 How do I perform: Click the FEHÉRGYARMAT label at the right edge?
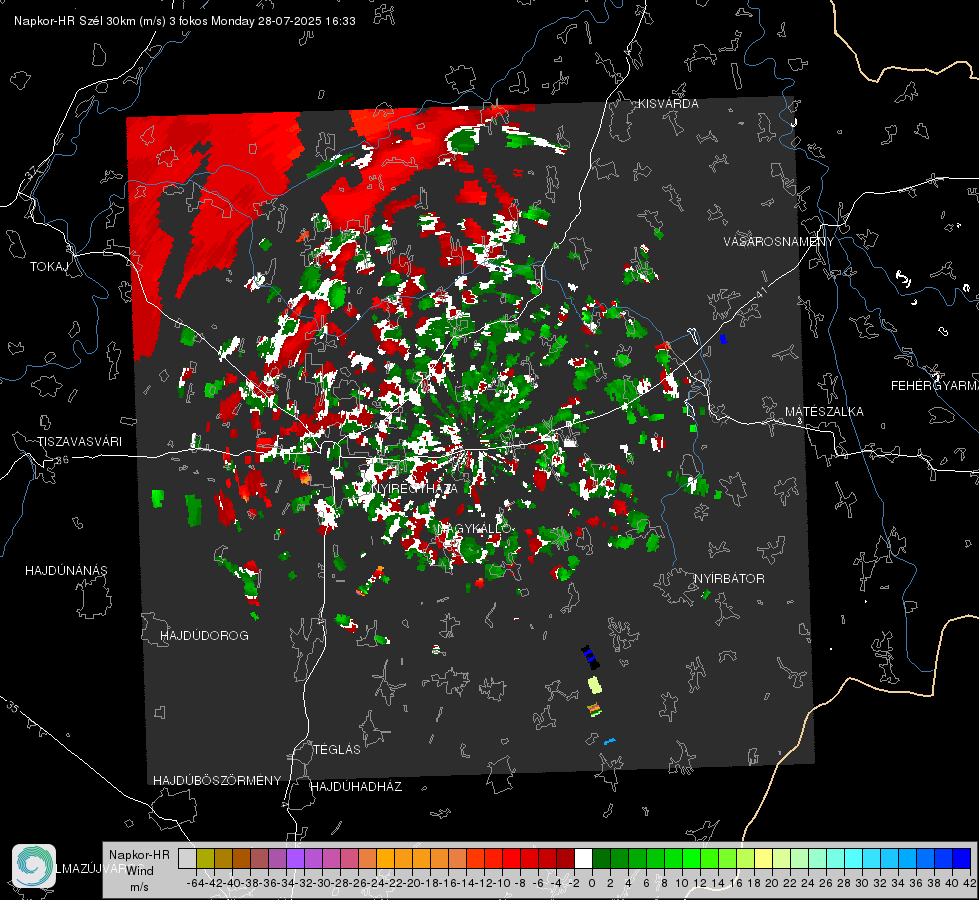click(x=935, y=386)
